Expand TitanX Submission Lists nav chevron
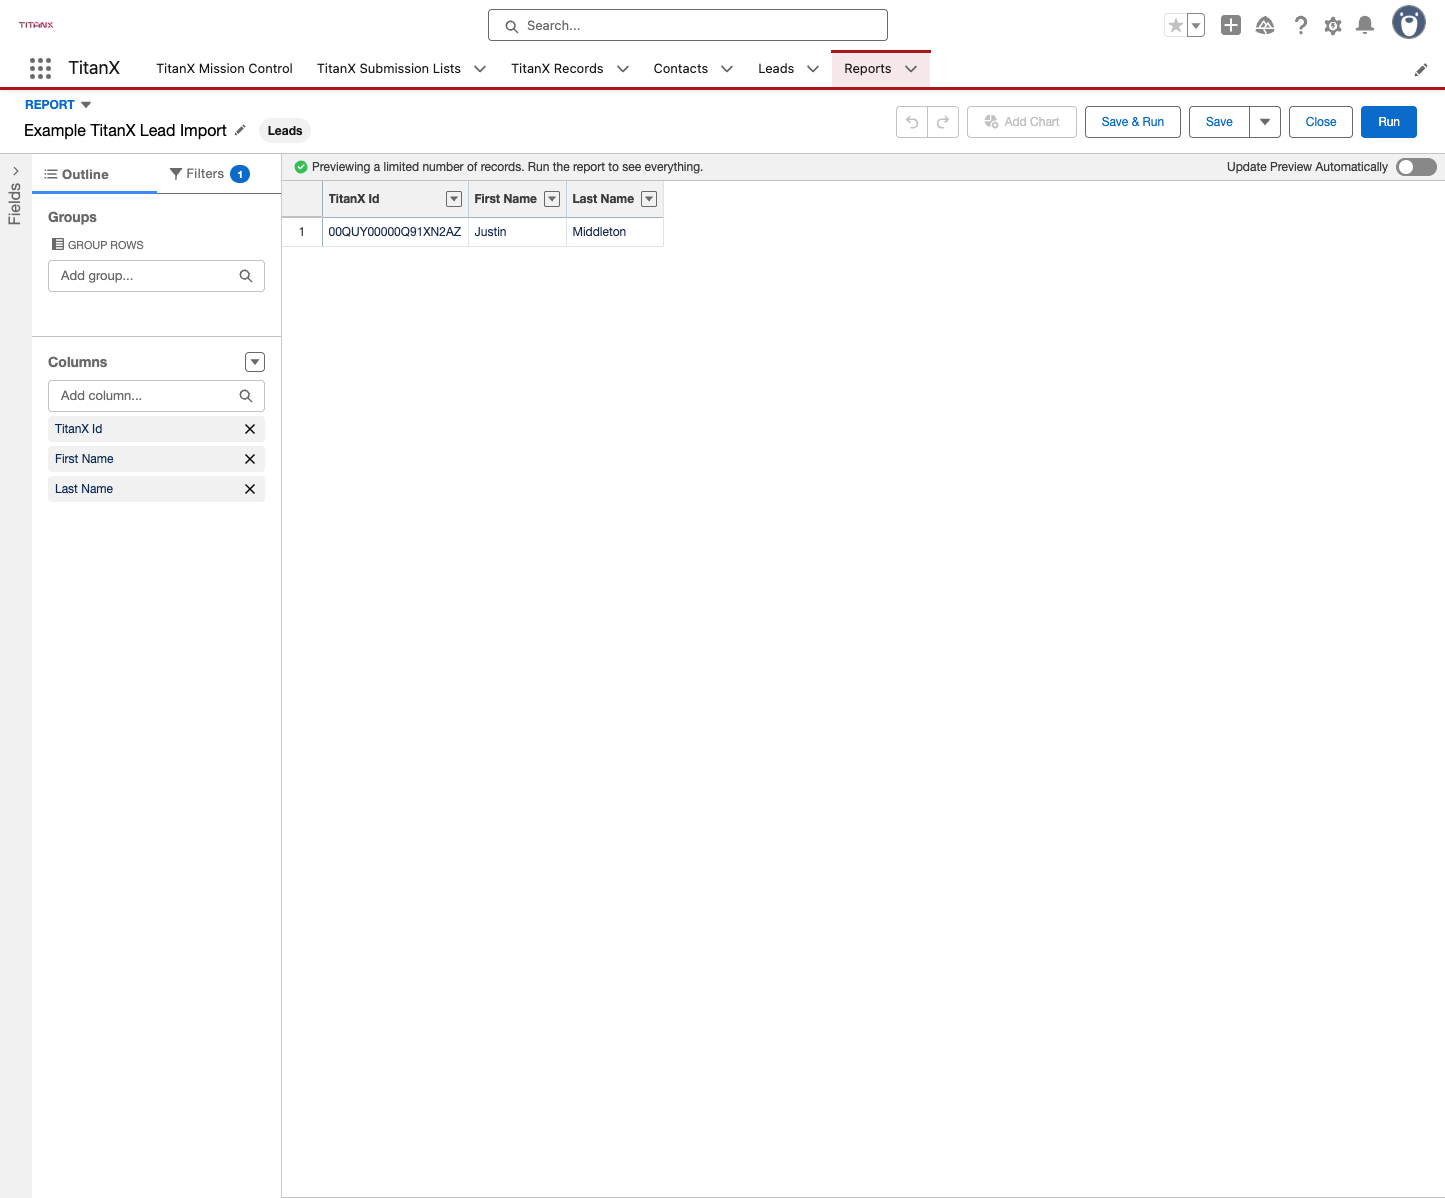 pos(480,69)
